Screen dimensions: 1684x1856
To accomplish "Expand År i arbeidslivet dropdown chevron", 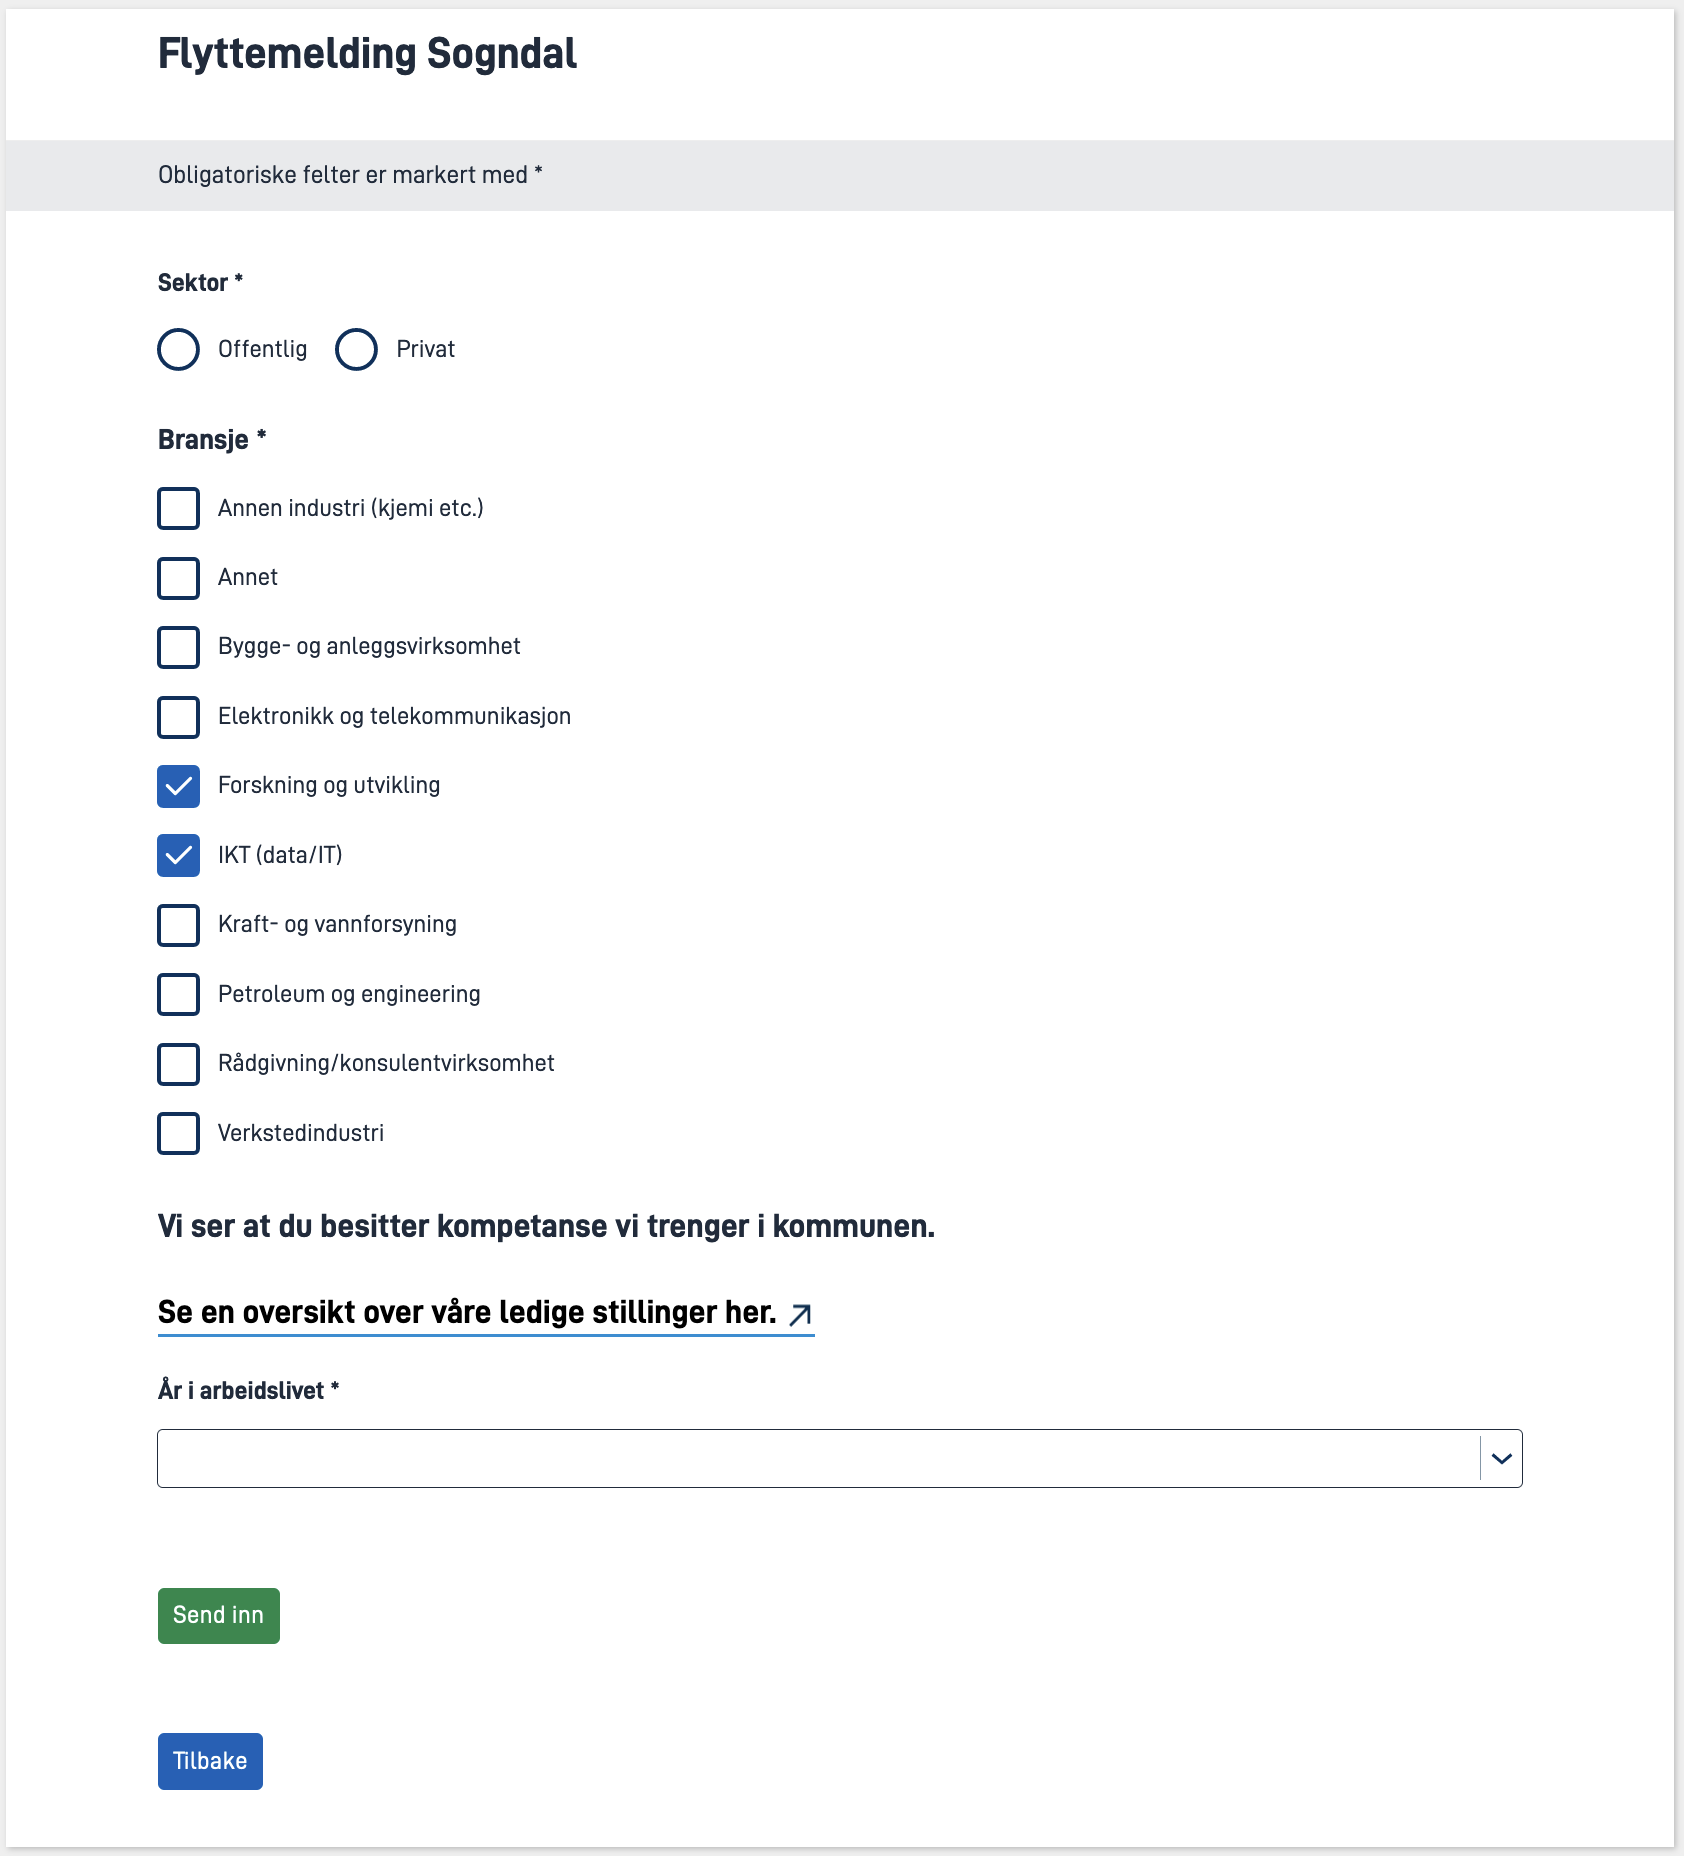I will point(1501,1459).
